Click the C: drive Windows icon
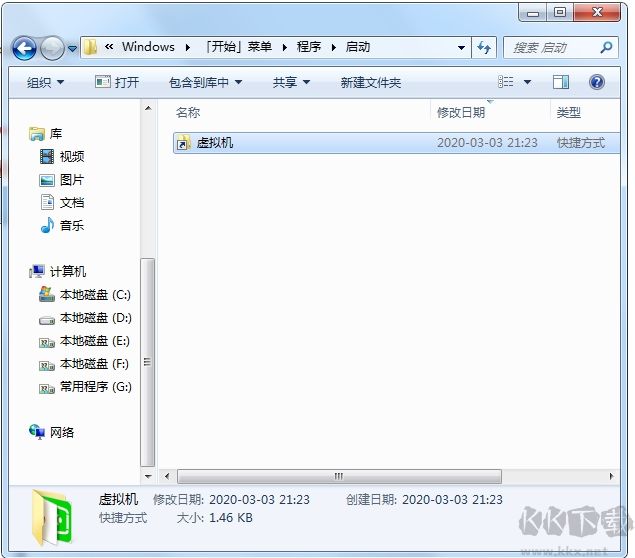 click(47, 294)
